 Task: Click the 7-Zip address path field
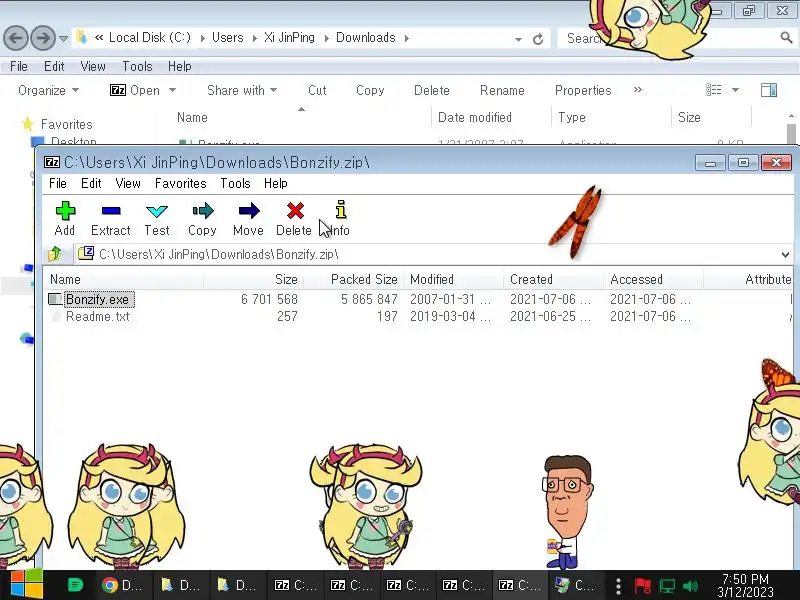(434, 254)
